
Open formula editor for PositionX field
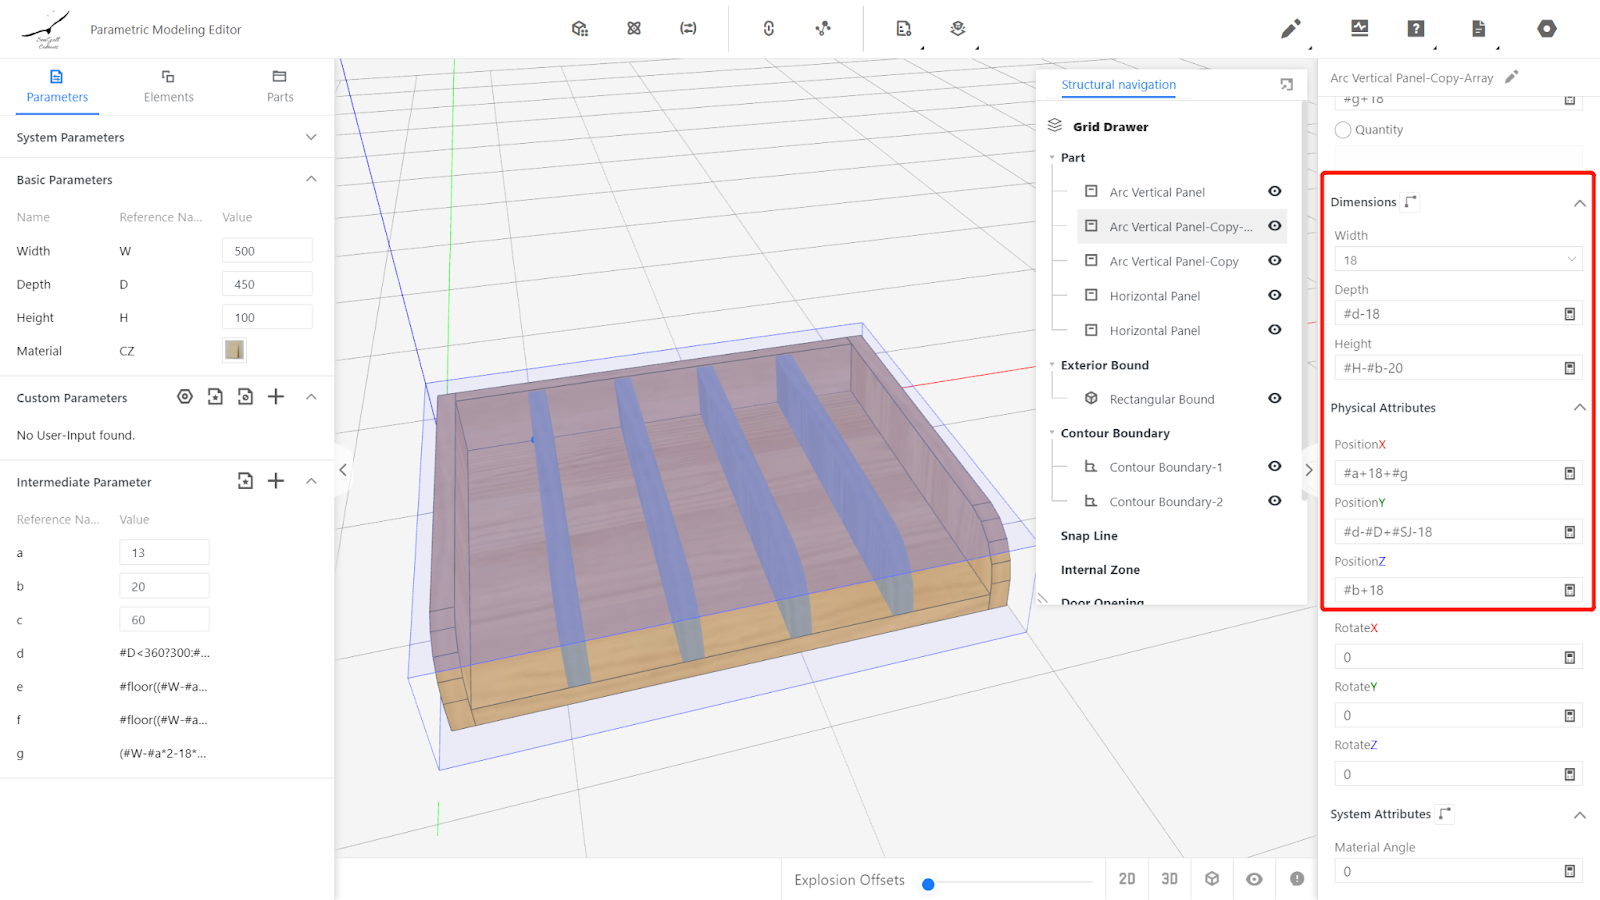[1569, 473]
